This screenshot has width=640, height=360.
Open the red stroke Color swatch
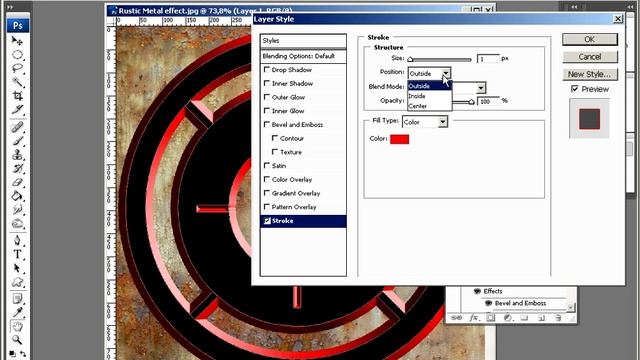click(400, 139)
